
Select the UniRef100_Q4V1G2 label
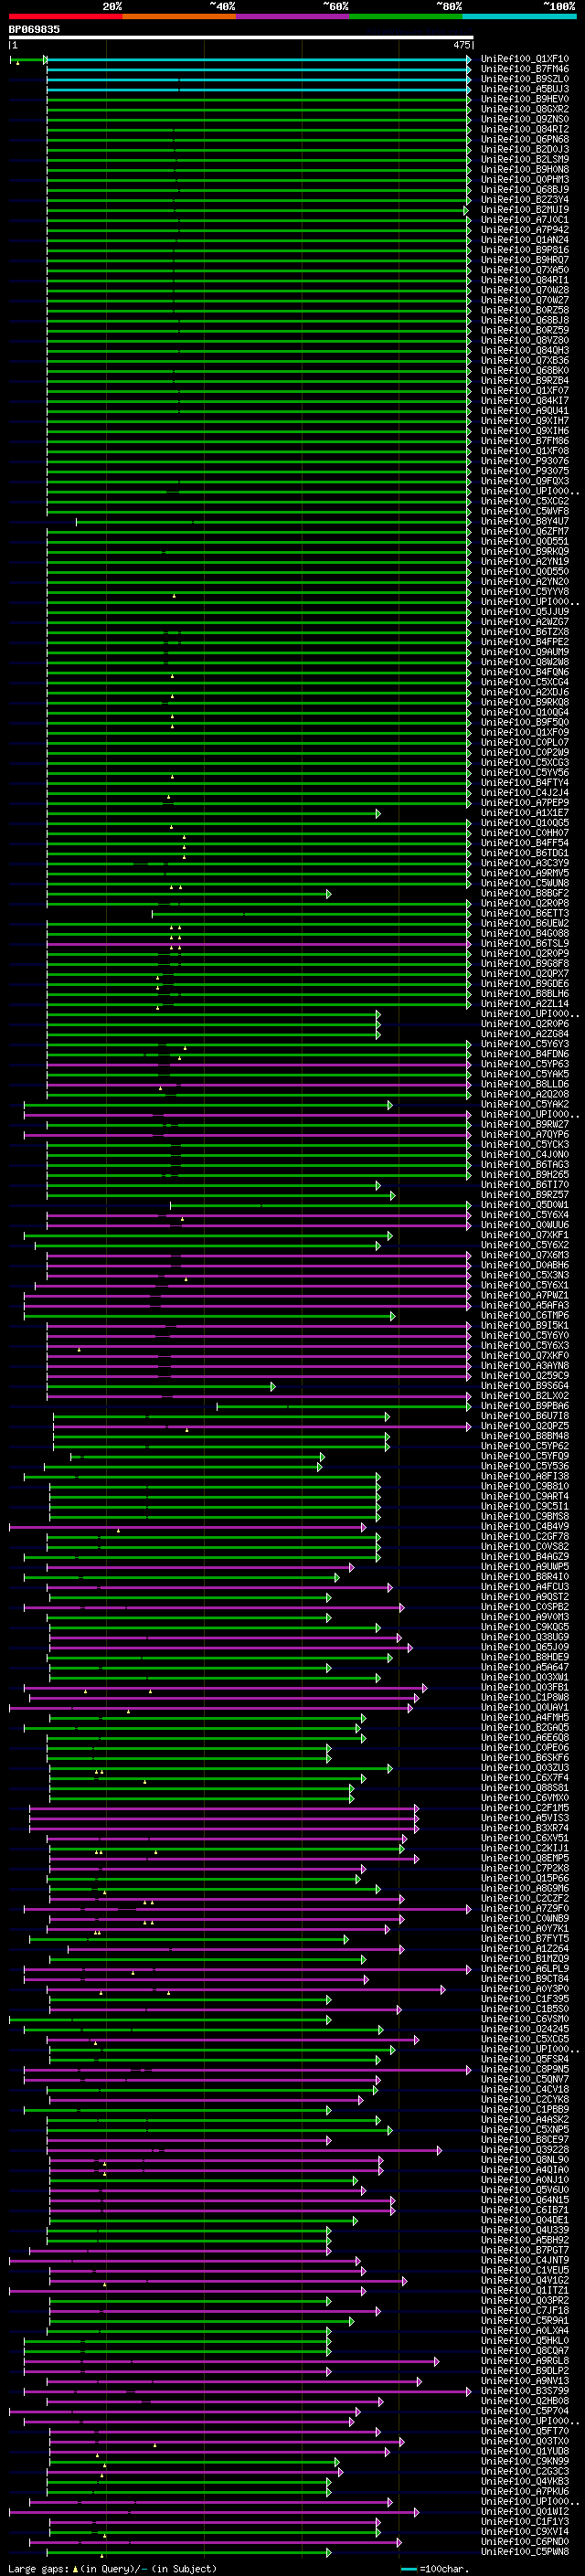[x=524, y=2281]
